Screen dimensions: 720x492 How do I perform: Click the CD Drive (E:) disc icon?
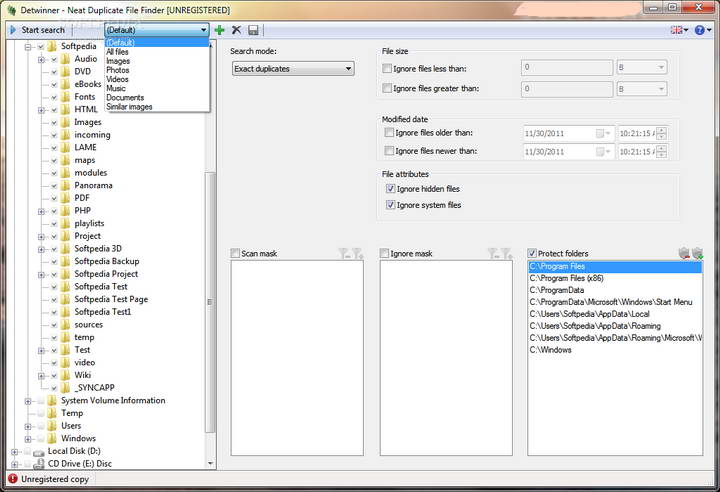[x=39, y=464]
